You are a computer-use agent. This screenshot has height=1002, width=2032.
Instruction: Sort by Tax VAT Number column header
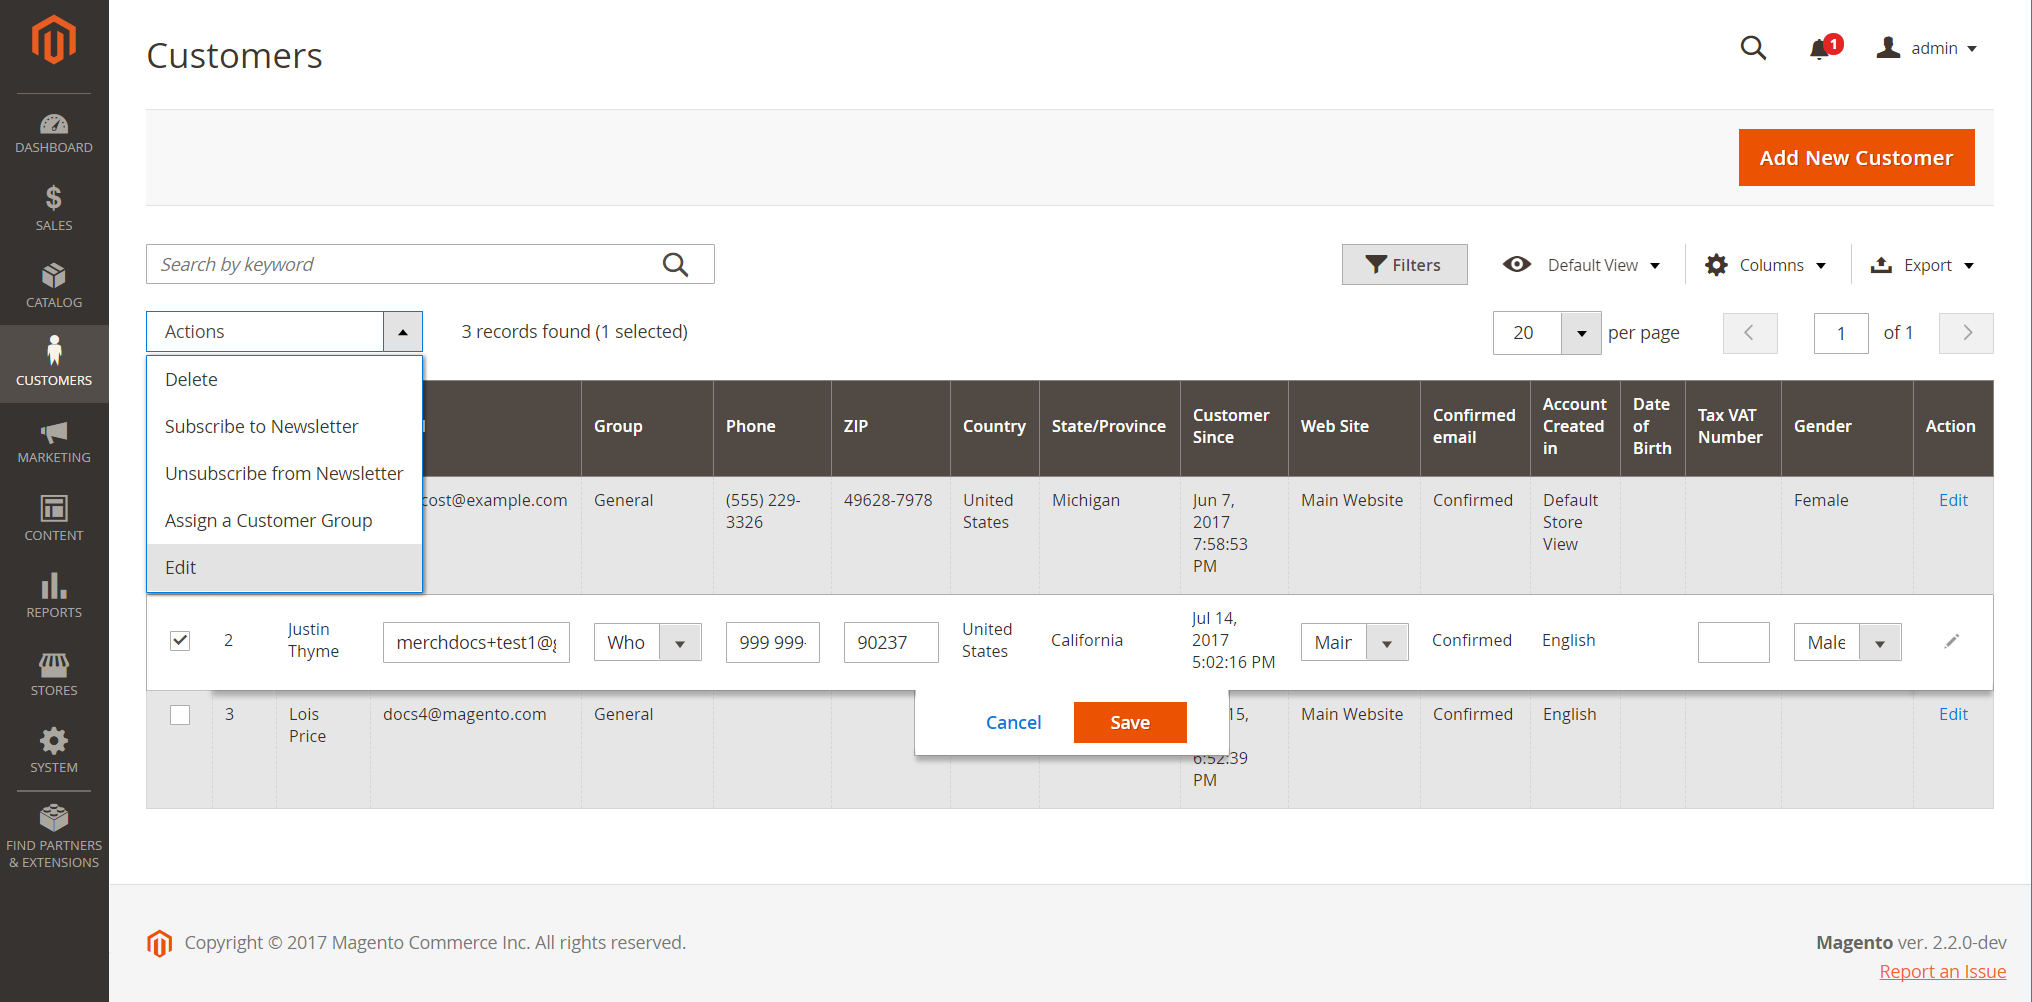pyautogui.click(x=1733, y=427)
